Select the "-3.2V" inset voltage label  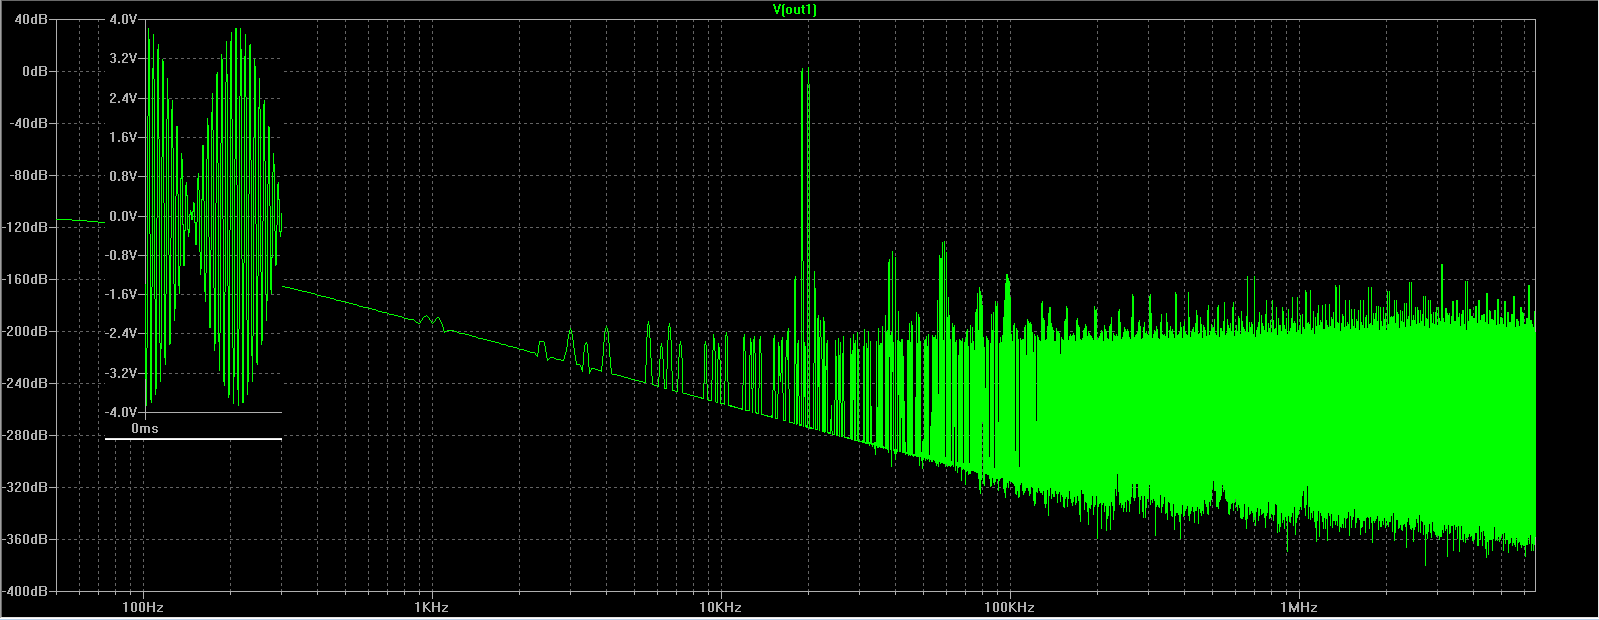click(121, 372)
